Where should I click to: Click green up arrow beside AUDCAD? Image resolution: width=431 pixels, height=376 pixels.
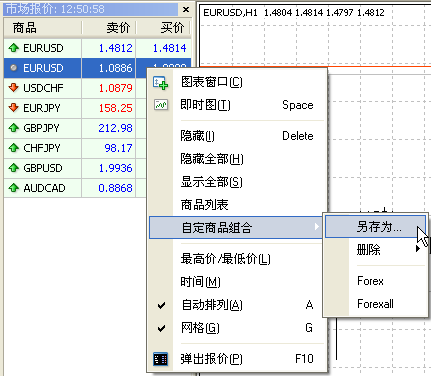click(14, 188)
